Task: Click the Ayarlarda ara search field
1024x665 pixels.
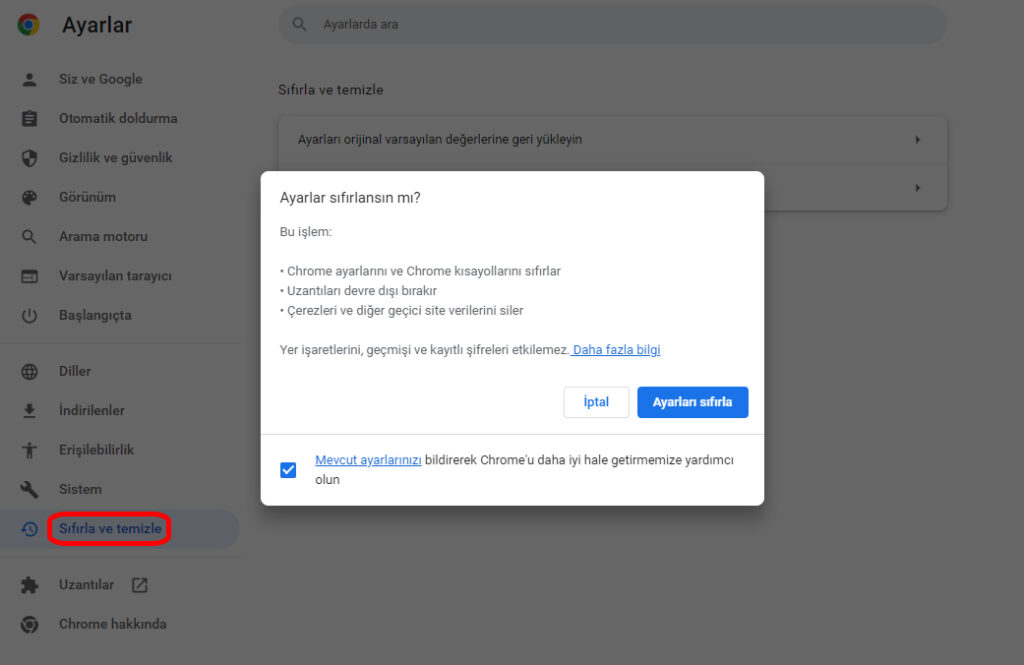Action: tap(613, 25)
